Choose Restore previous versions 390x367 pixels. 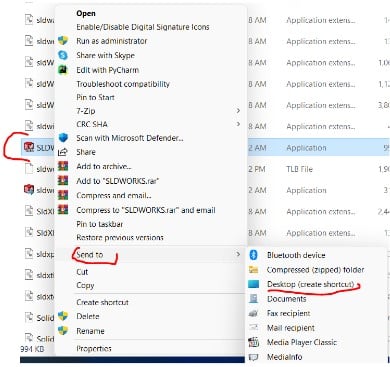click(120, 238)
